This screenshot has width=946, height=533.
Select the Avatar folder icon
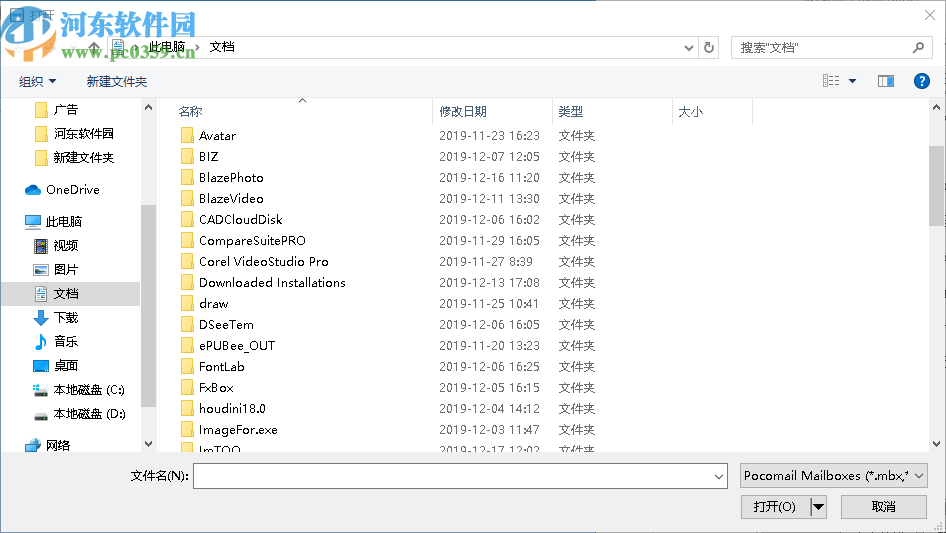click(188, 136)
